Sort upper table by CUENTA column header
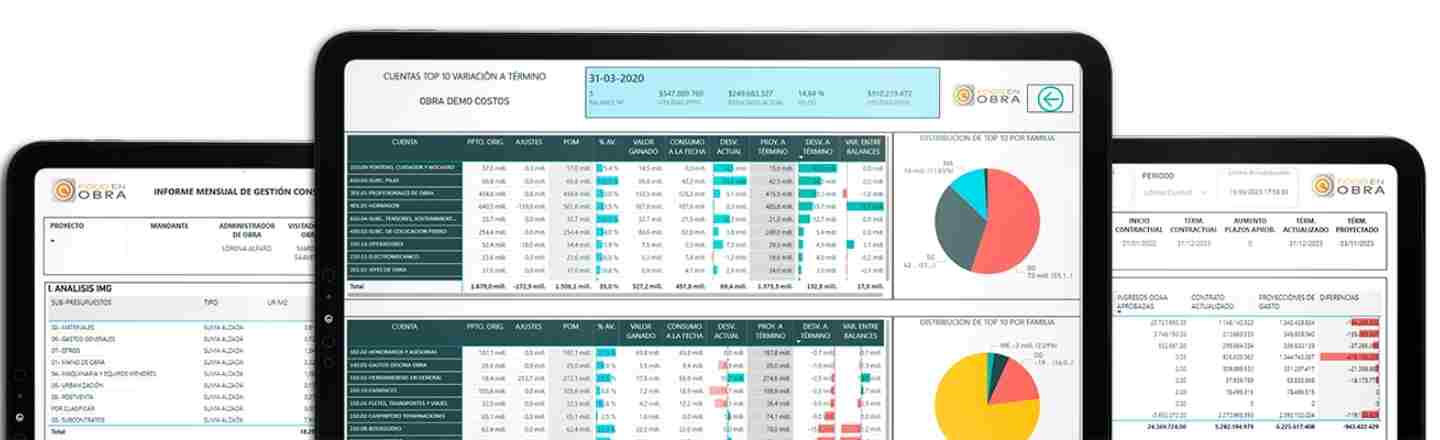 405,143
